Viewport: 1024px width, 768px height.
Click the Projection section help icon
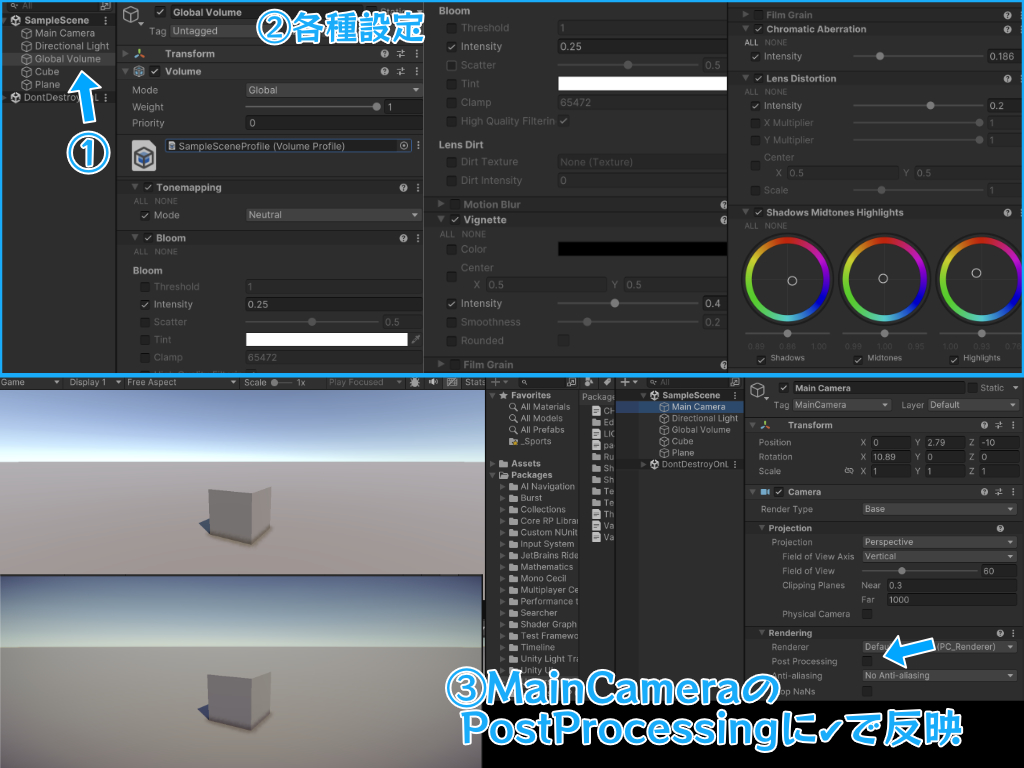(x=1000, y=528)
